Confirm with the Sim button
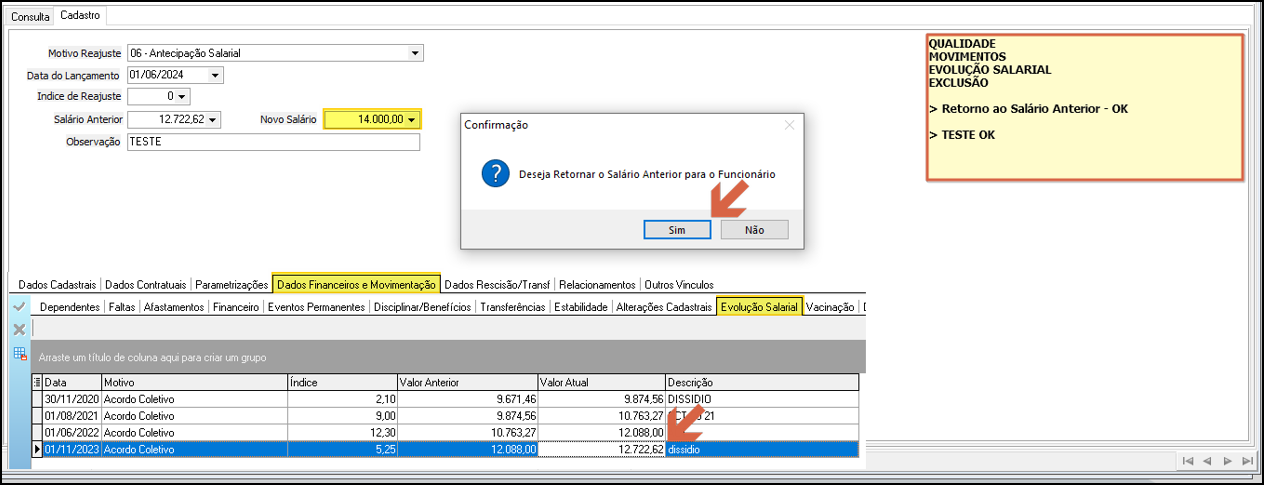Screen dimensions: 1264x485 pyautogui.click(x=677, y=230)
